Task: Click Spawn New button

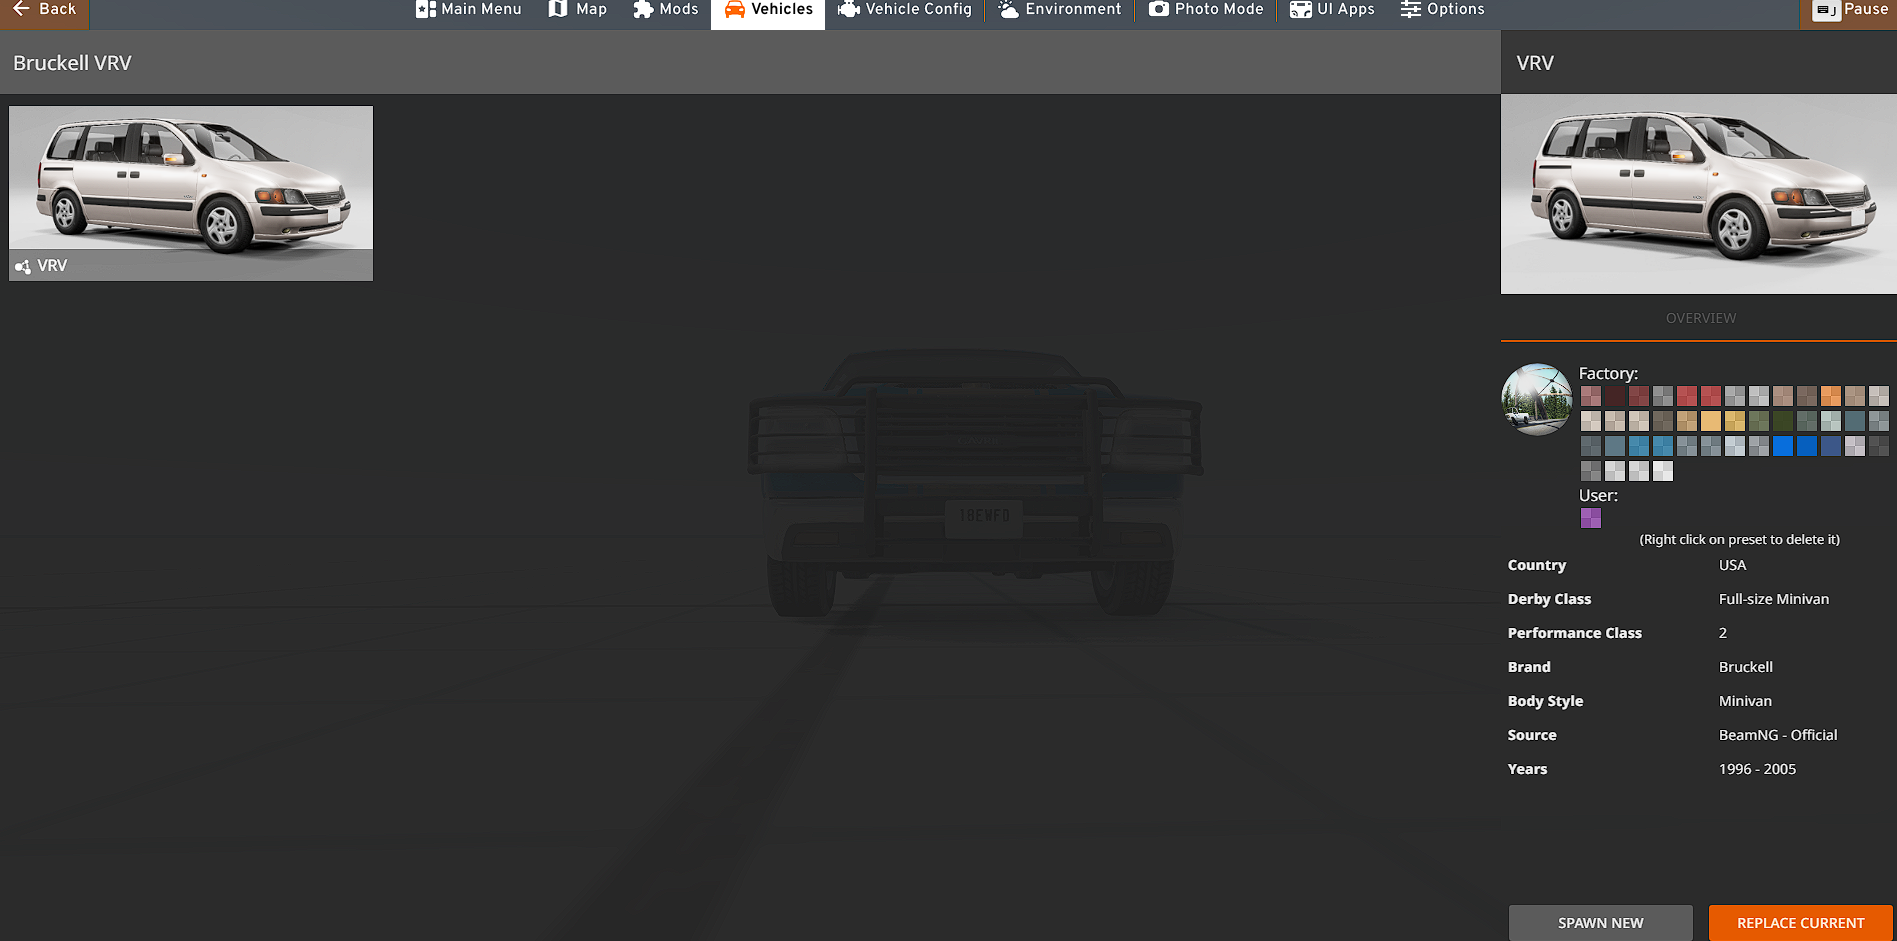Action: 1601,923
